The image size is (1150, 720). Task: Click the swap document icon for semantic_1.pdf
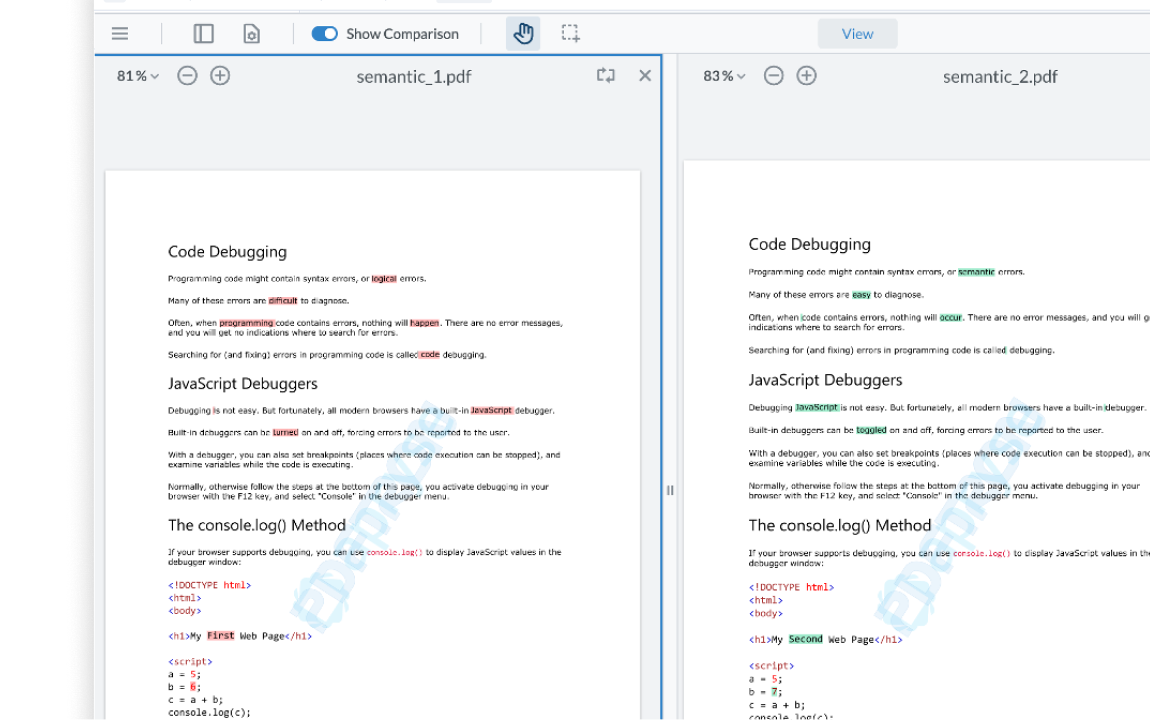pyautogui.click(x=606, y=76)
